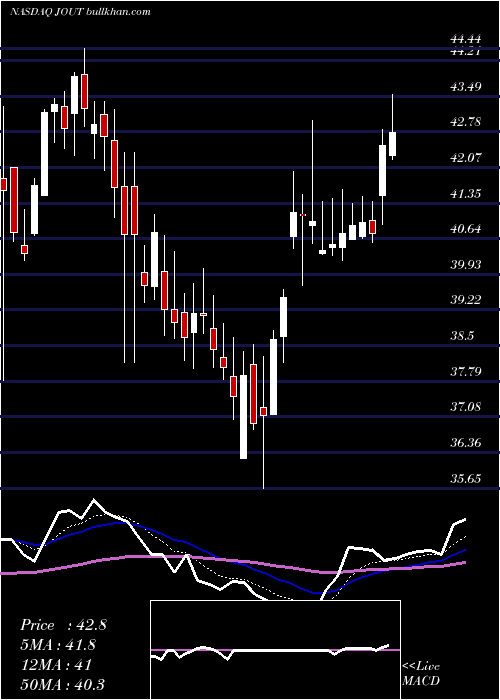Click inside the MACD inset chart
This screenshot has width=500, height=700.
275,650
